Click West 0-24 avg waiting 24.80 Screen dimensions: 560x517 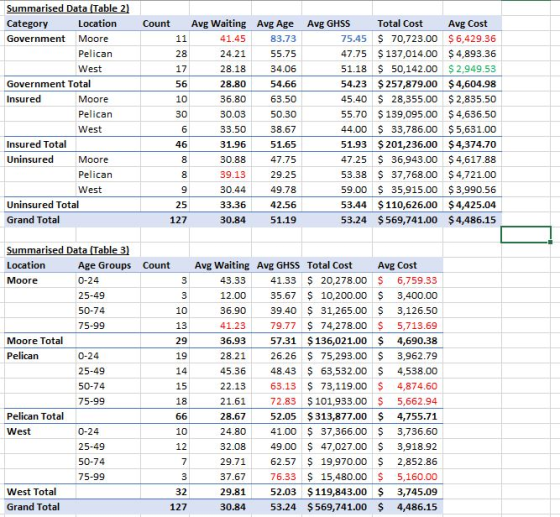(232, 431)
